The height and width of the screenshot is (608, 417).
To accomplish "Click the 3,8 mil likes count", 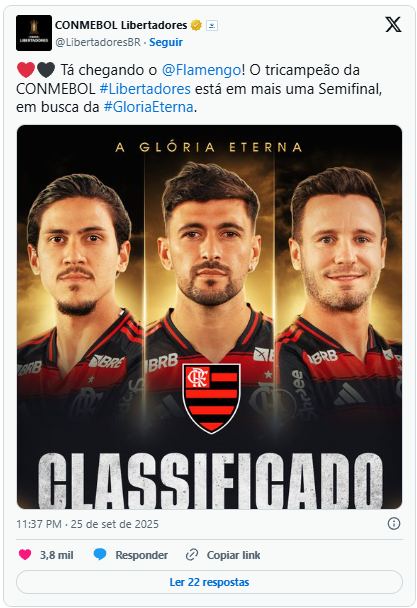I will pos(57,555).
